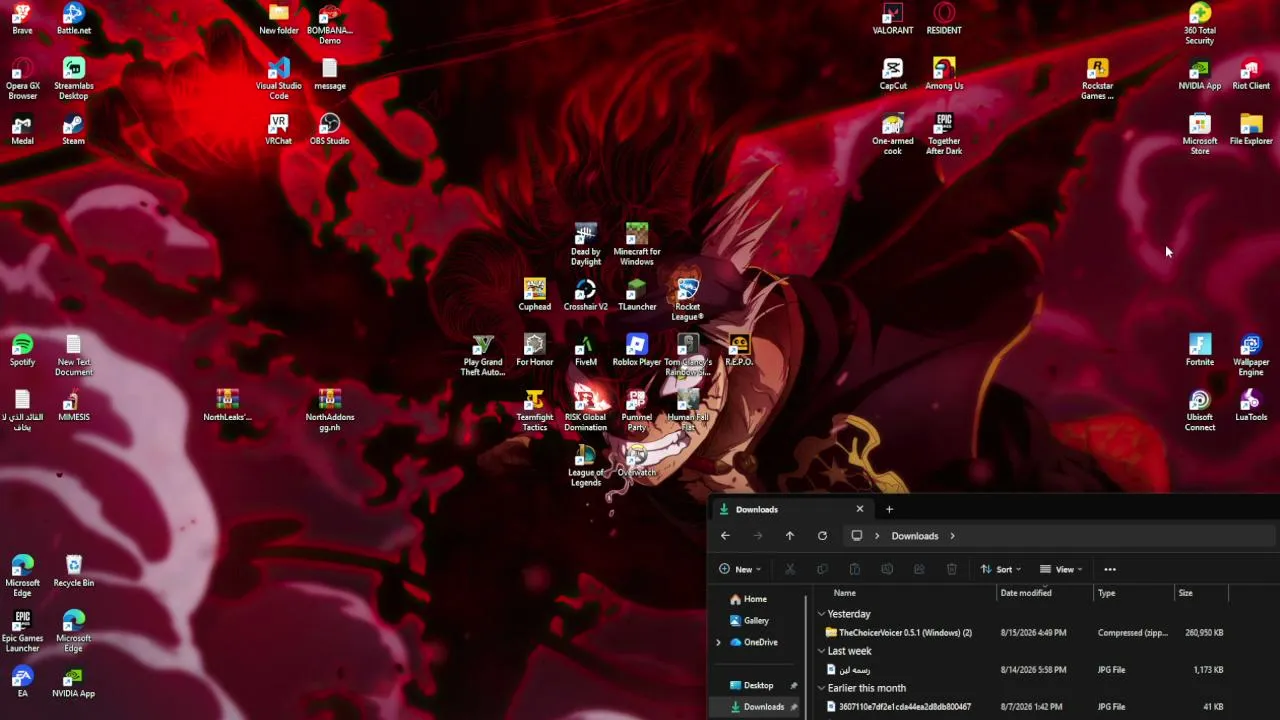Select Dead by Daylight shortcut
The width and height of the screenshot is (1280, 720).
(586, 244)
